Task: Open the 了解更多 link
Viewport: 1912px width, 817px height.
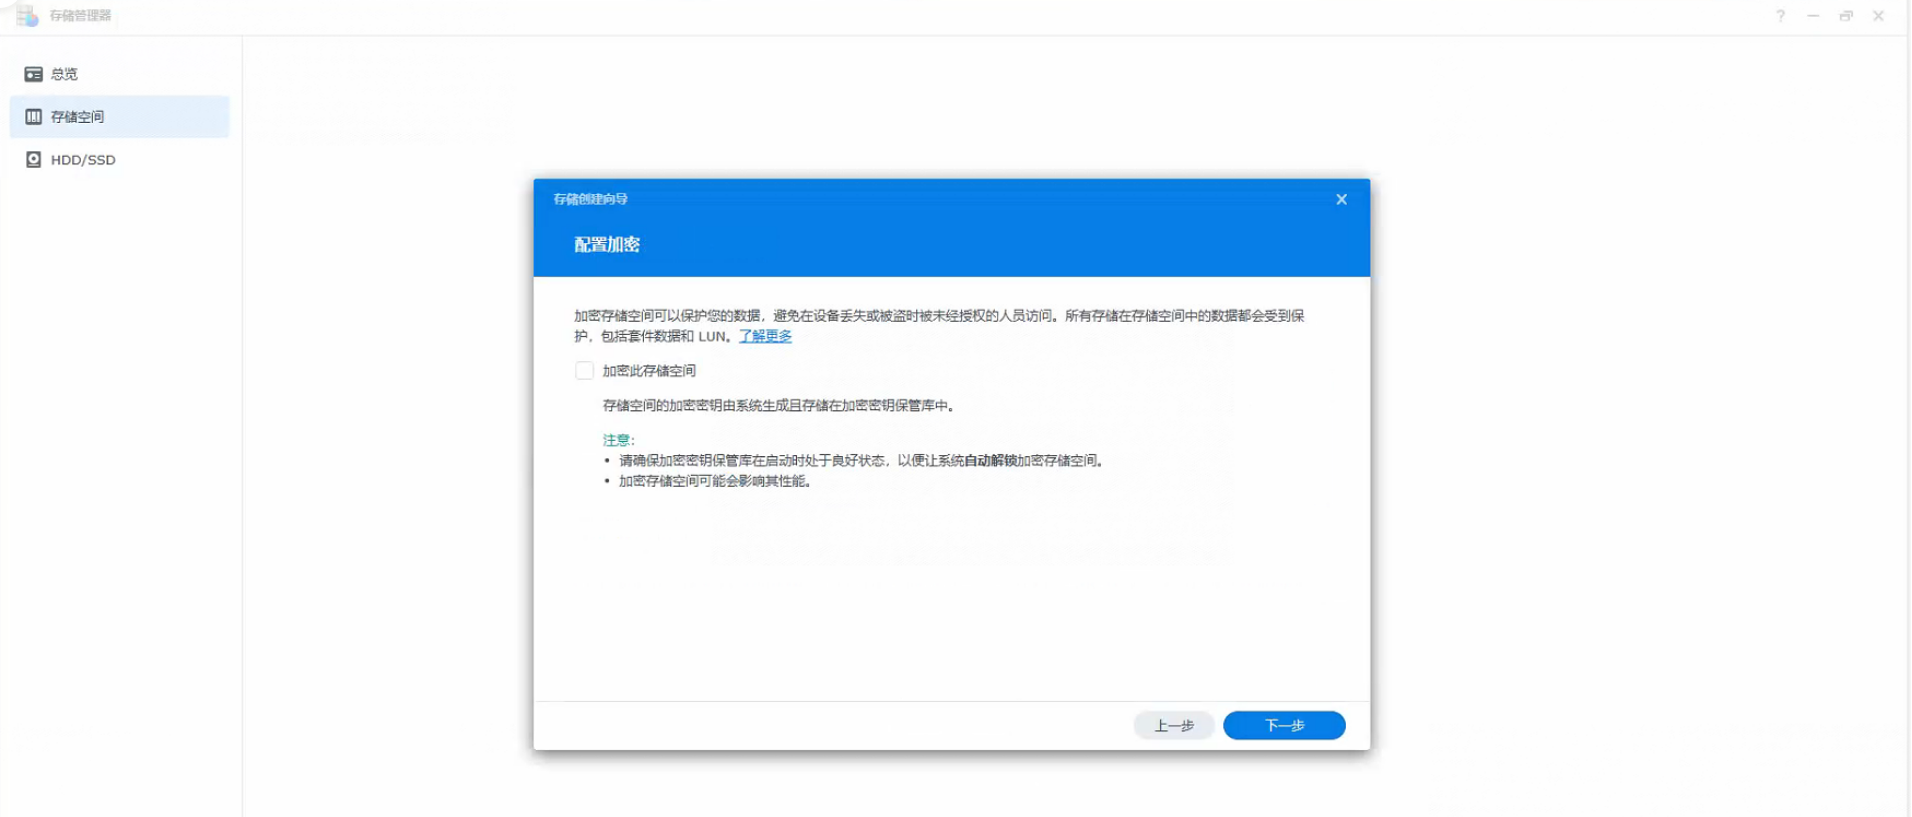Action: pyautogui.click(x=765, y=336)
